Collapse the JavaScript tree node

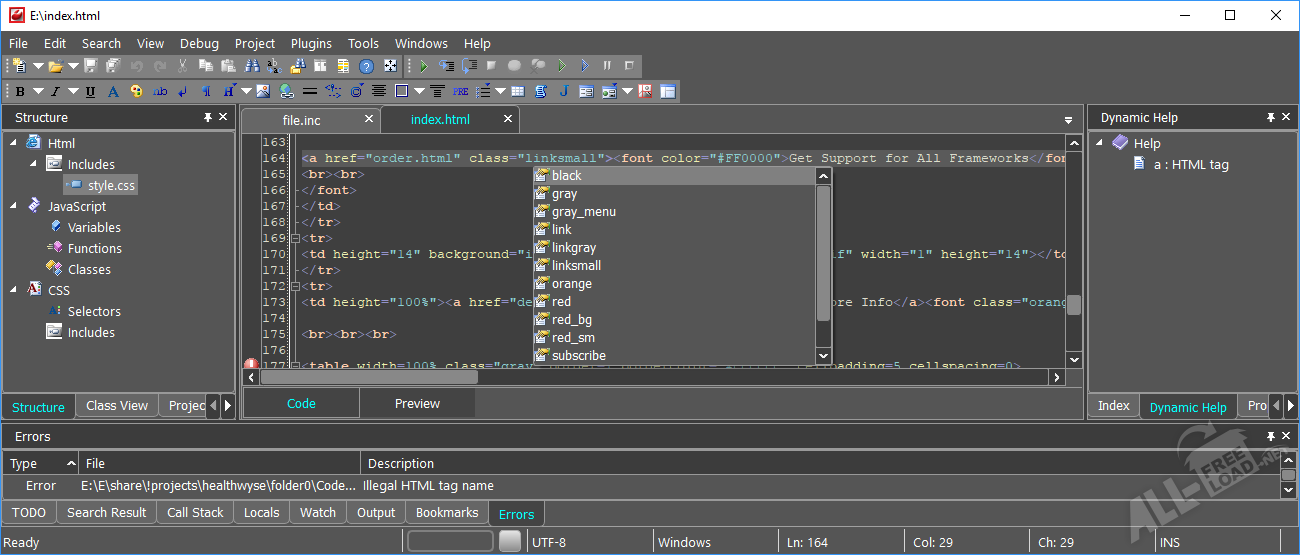click(x=14, y=206)
